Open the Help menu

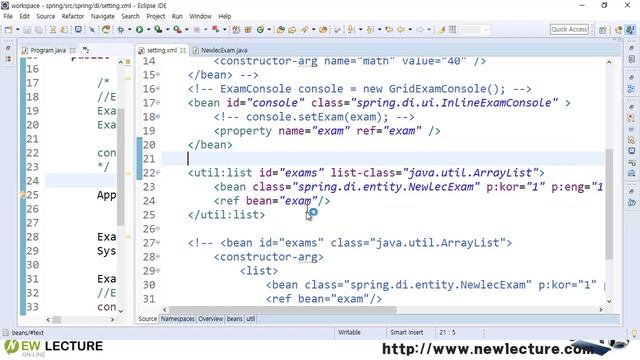[224, 16]
